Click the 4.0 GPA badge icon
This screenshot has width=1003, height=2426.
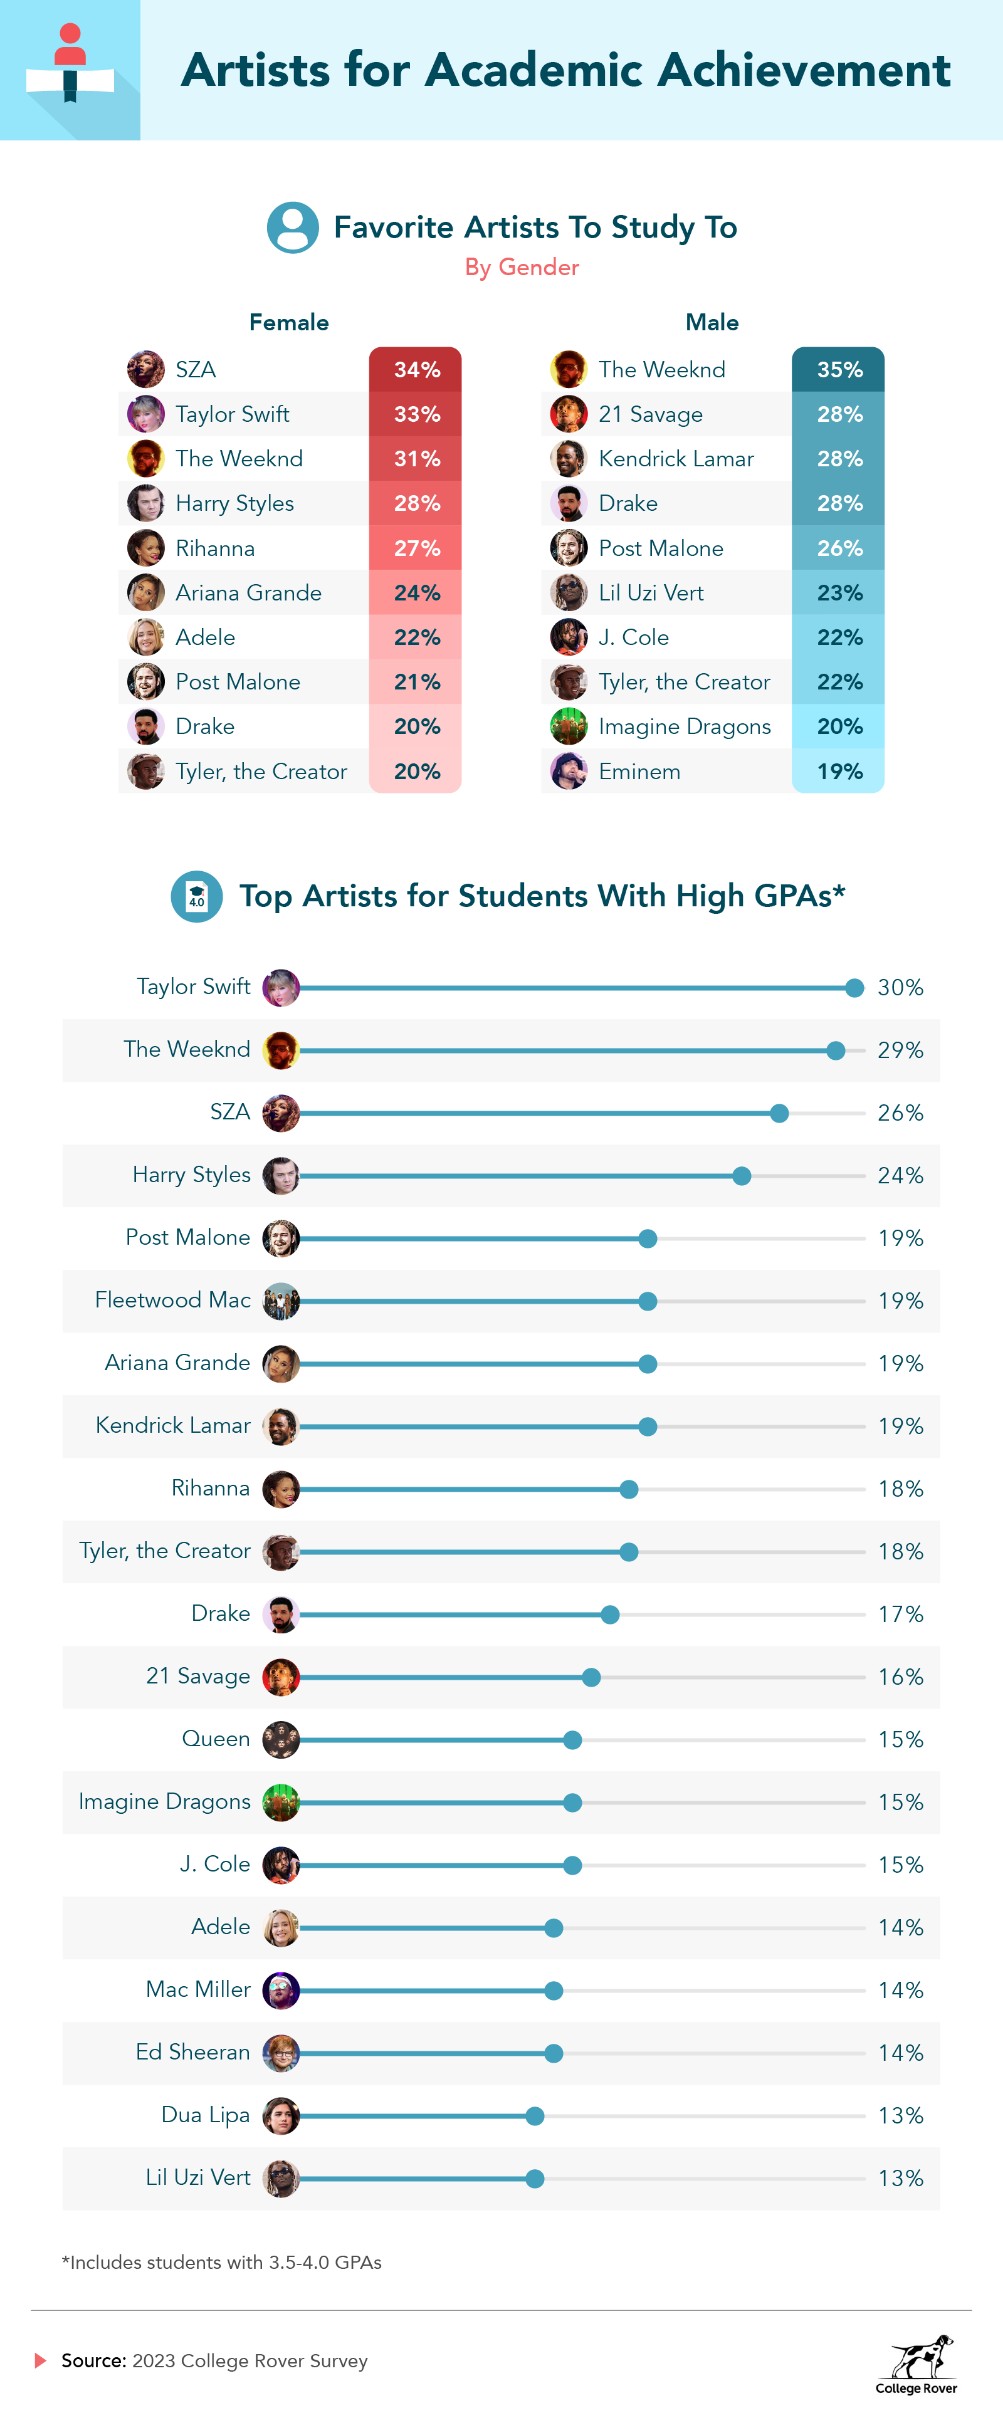pyautogui.click(x=197, y=896)
